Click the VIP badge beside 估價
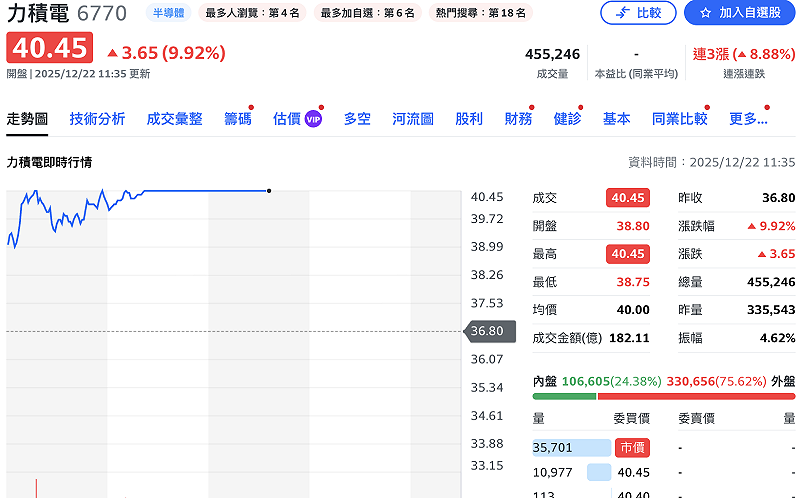 point(313,119)
